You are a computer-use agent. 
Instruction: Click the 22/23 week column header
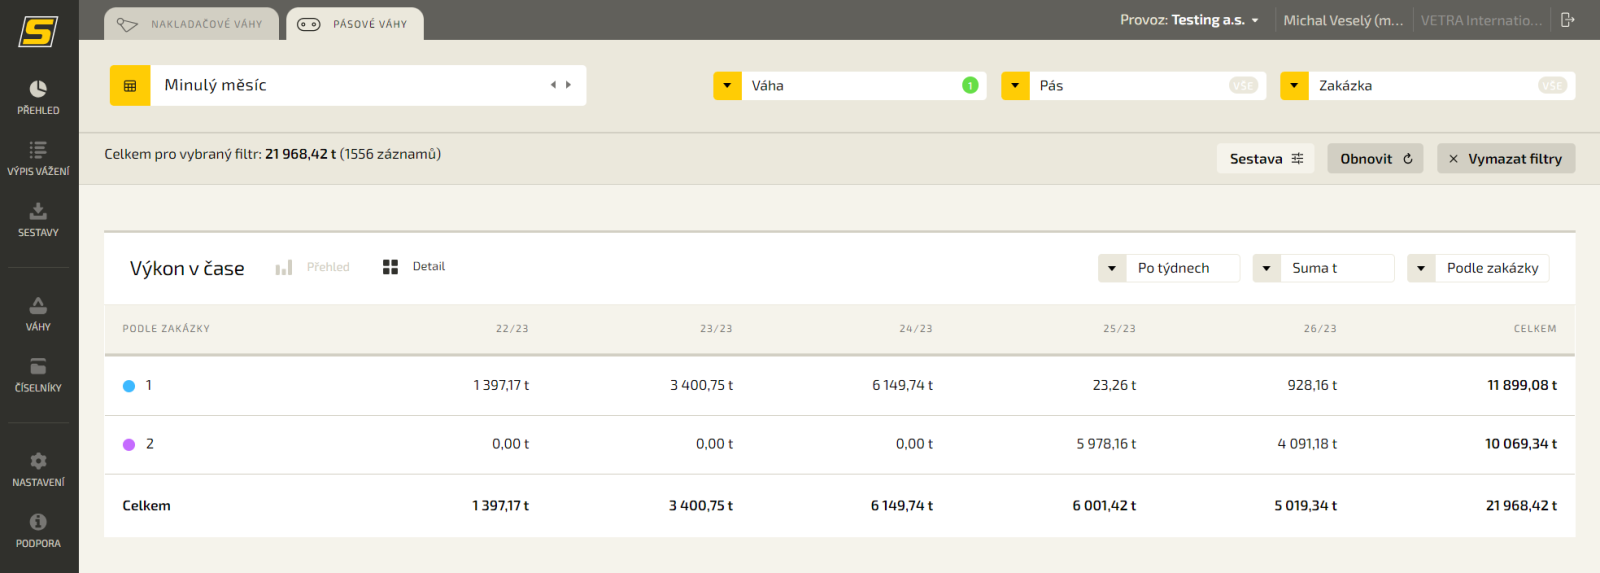pos(512,329)
